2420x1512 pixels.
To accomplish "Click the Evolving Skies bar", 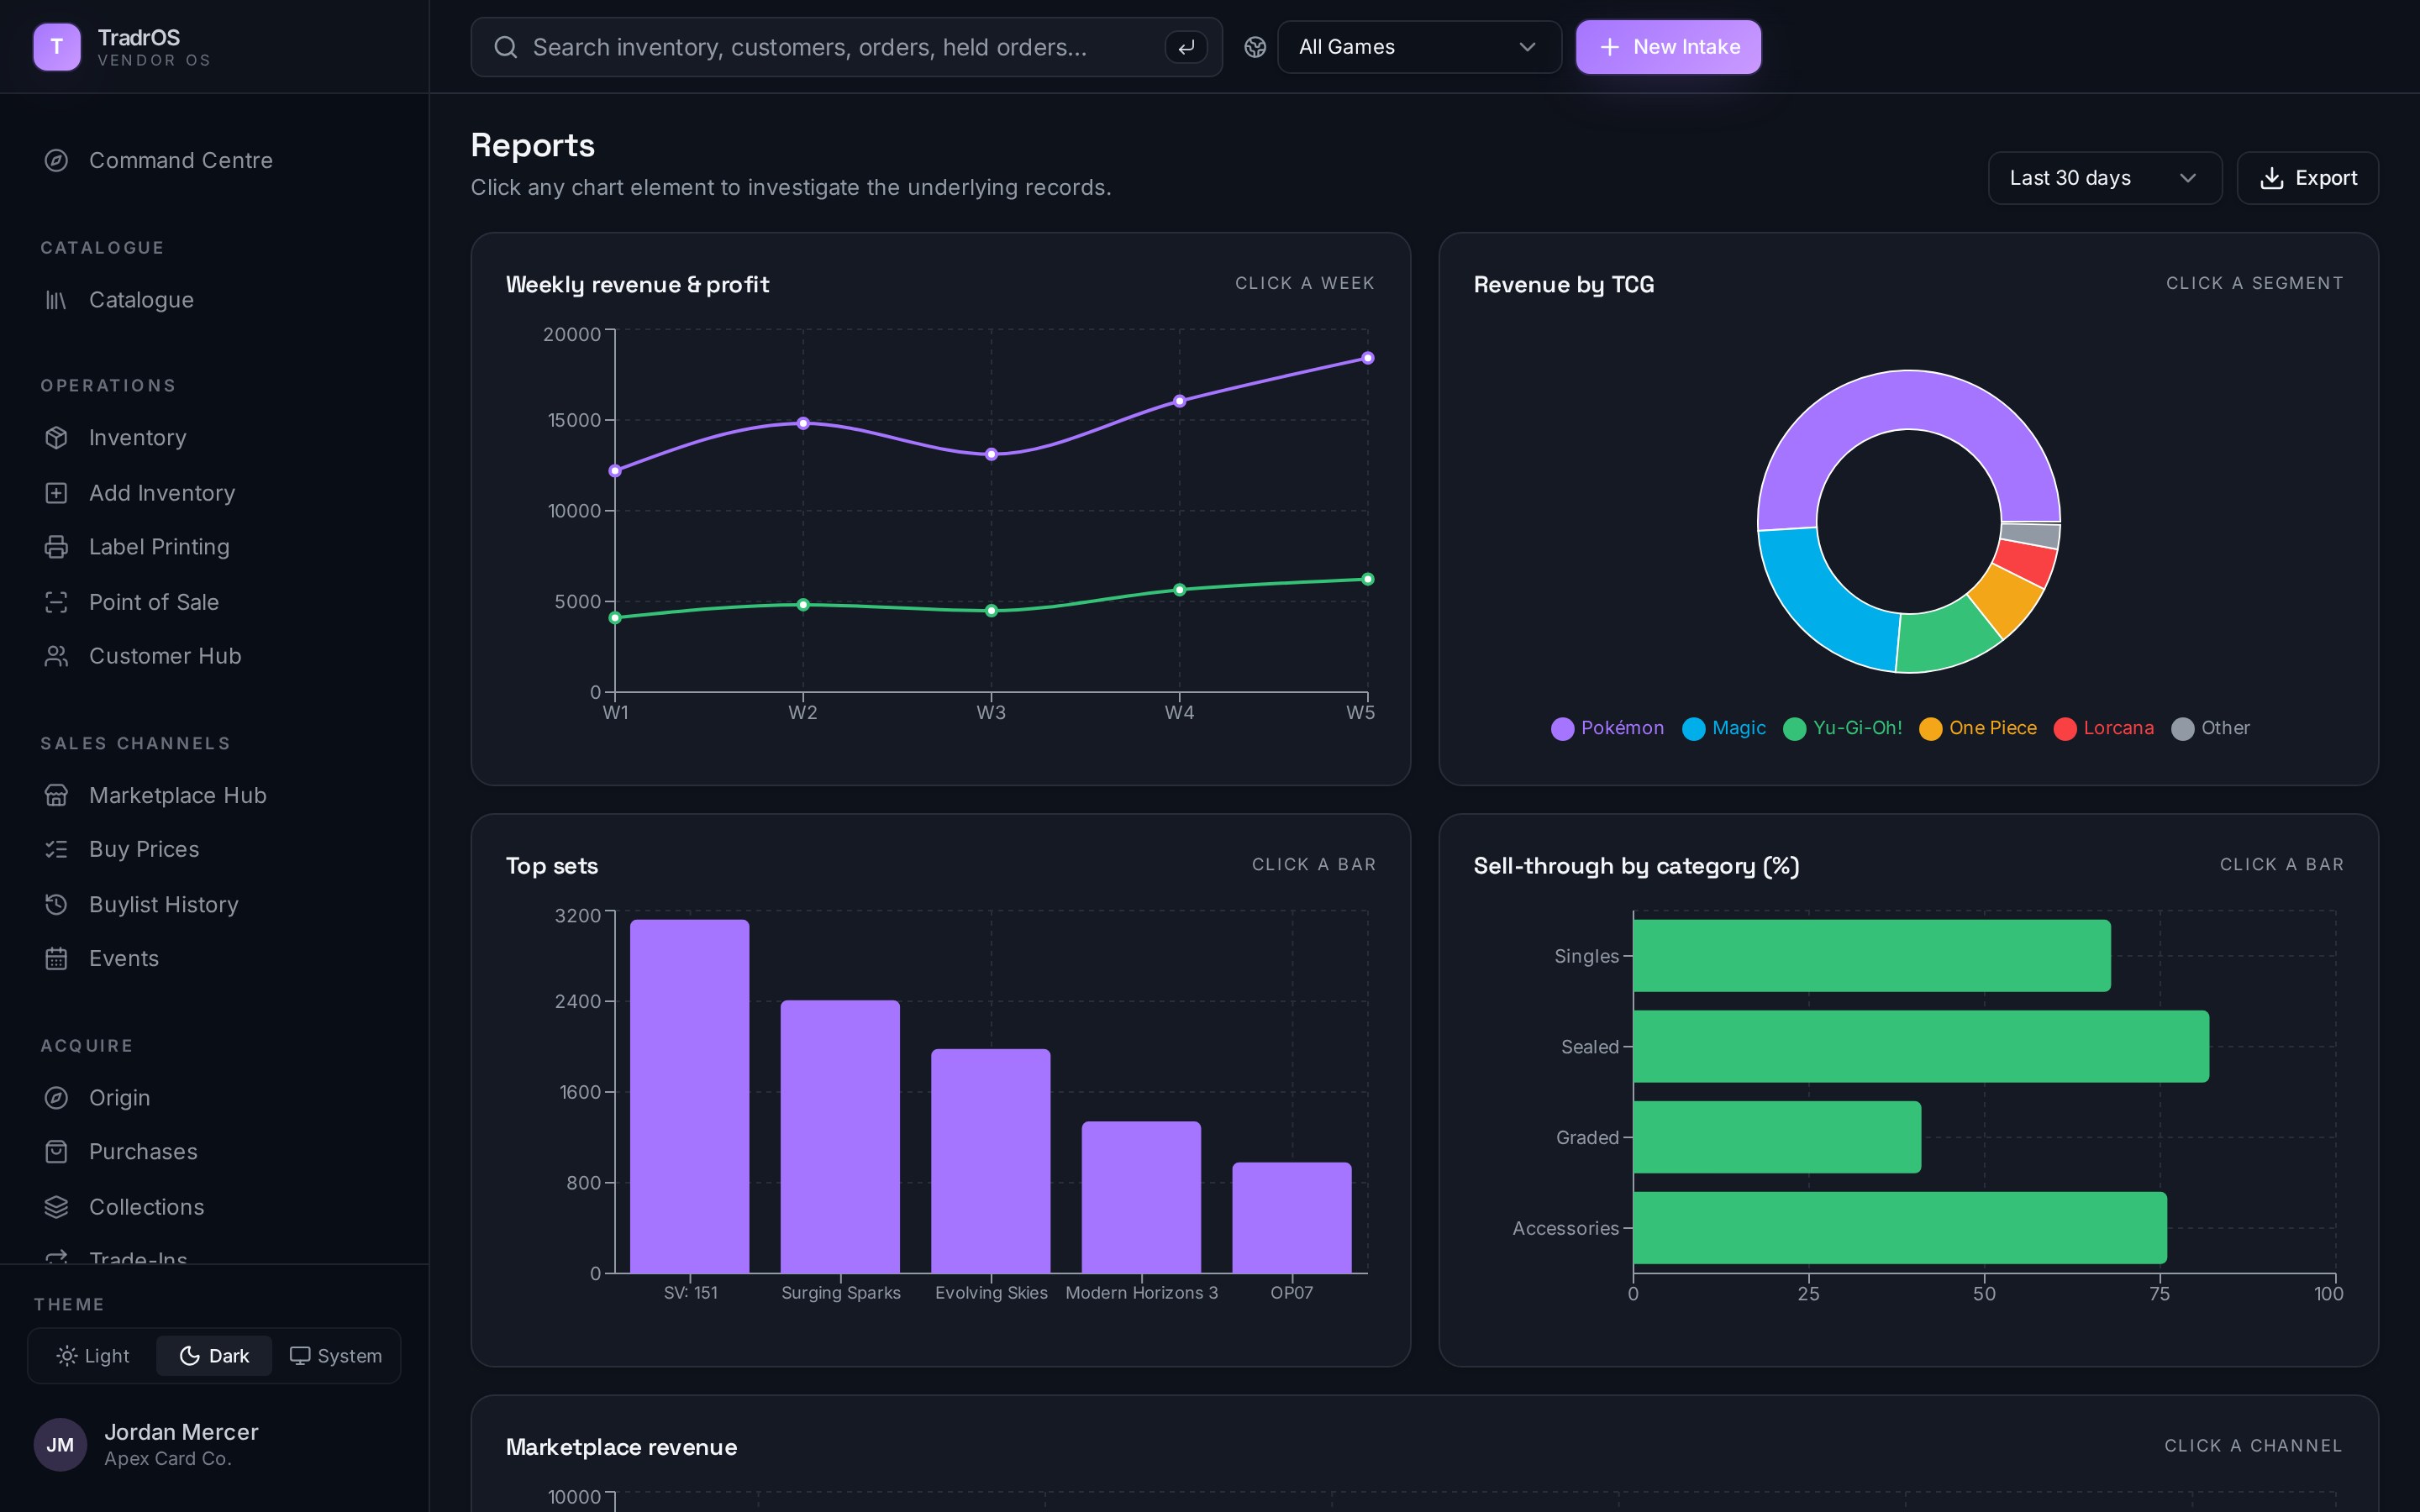I will coord(991,1161).
